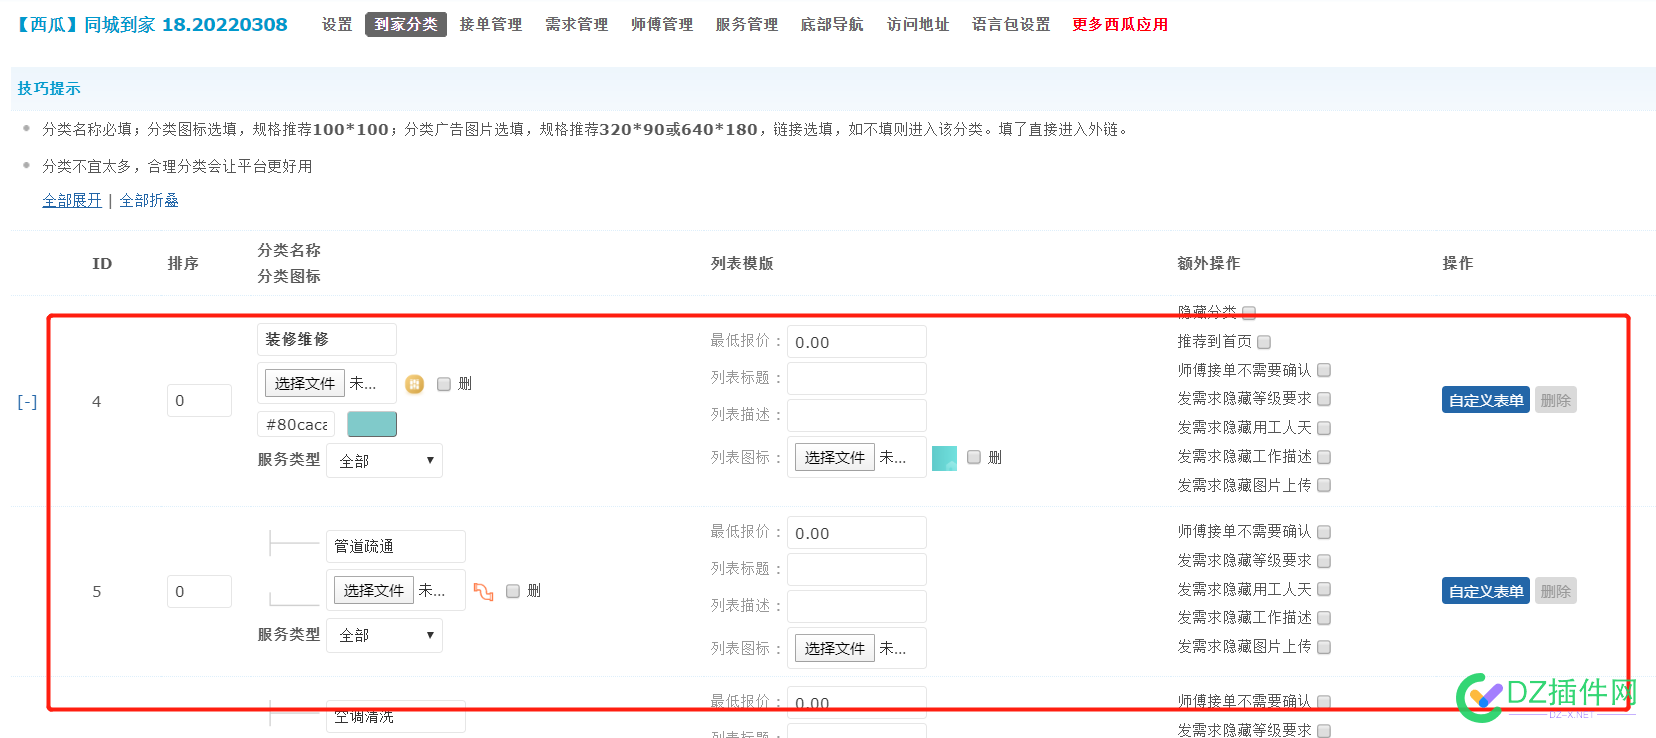
Task: Choose a list icon file for 装修维修
Action: [835, 457]
